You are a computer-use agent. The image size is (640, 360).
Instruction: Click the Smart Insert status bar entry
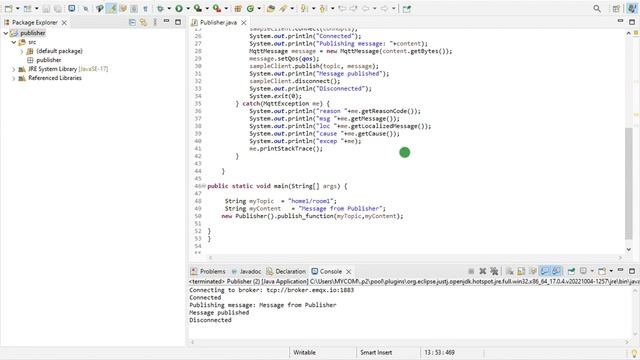pyautogui.click(x=376, y=352)
